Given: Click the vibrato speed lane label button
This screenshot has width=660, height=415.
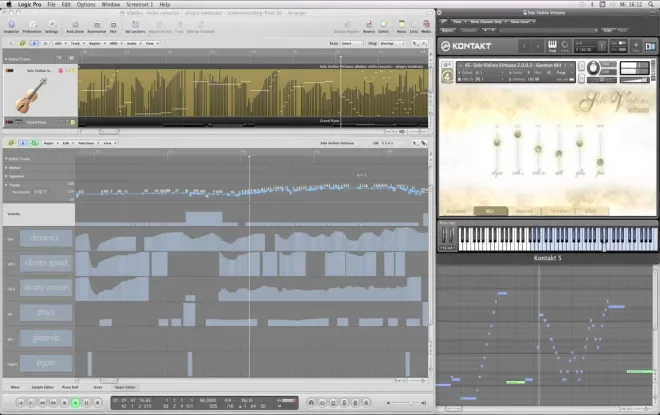Looking at the screenshot, I should point(45,263).
